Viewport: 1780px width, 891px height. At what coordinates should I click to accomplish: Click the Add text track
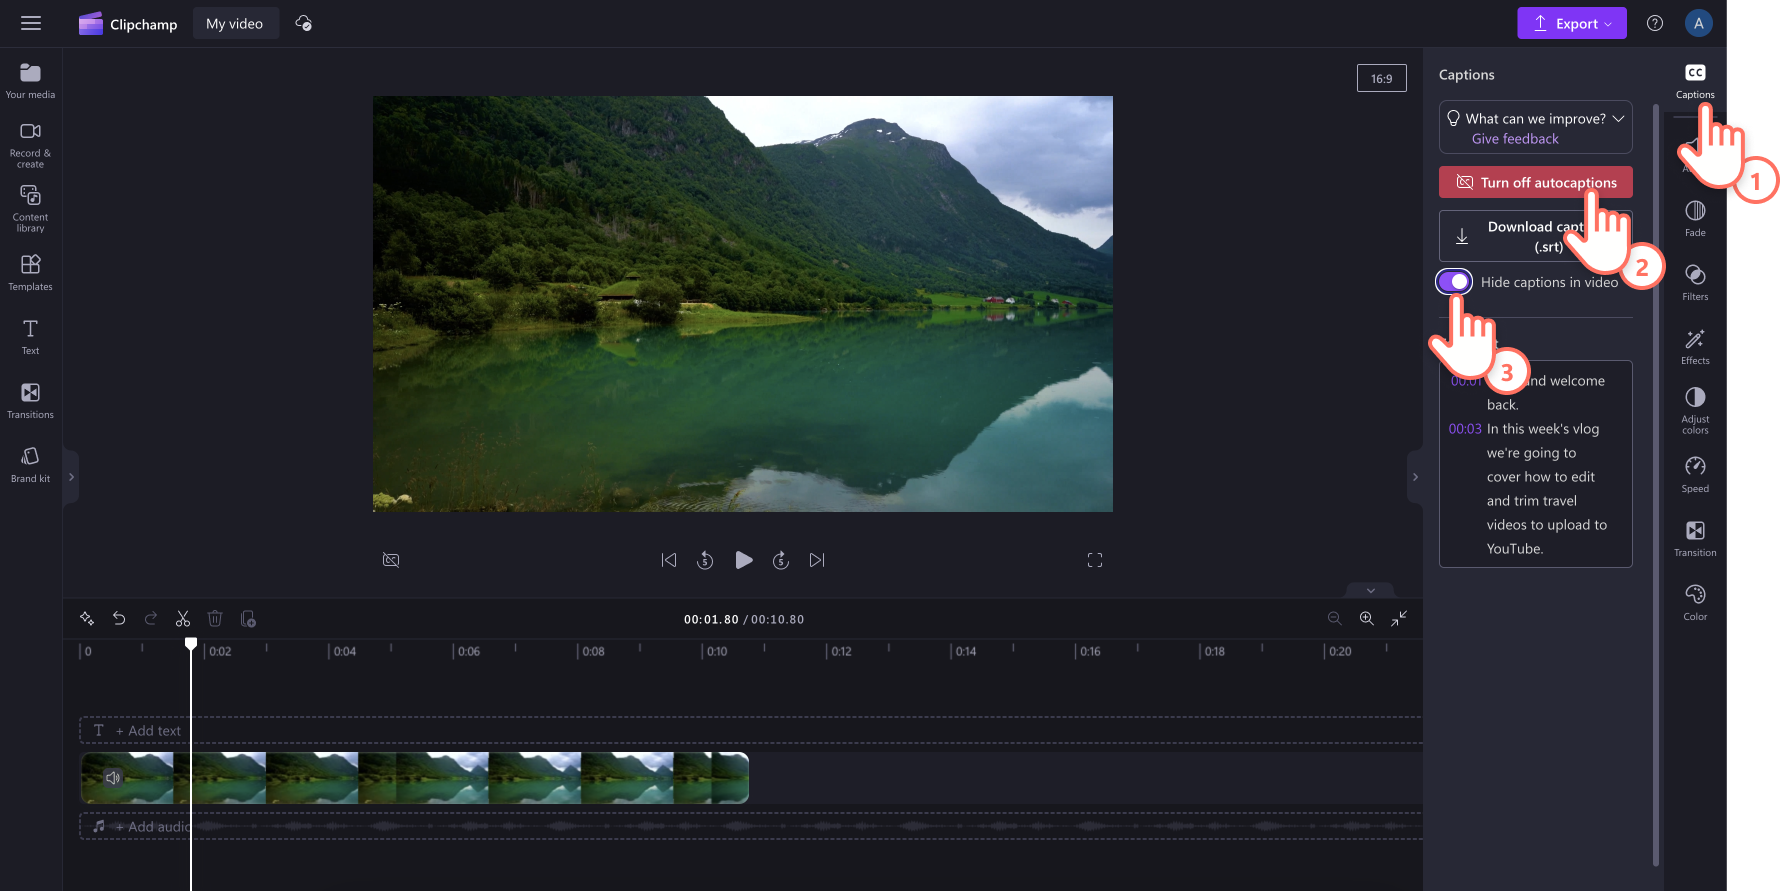click(750, 730)
